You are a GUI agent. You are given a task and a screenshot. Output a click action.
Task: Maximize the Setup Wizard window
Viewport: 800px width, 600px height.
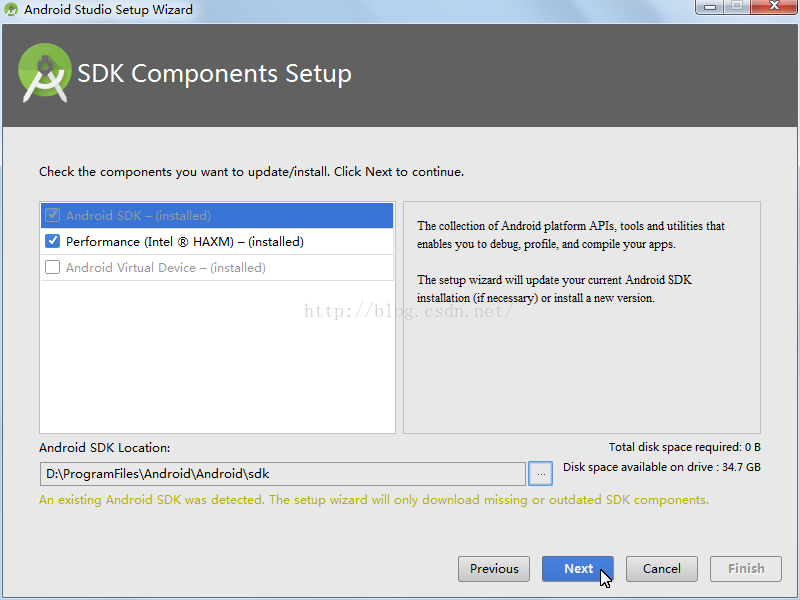pos(737,8)
